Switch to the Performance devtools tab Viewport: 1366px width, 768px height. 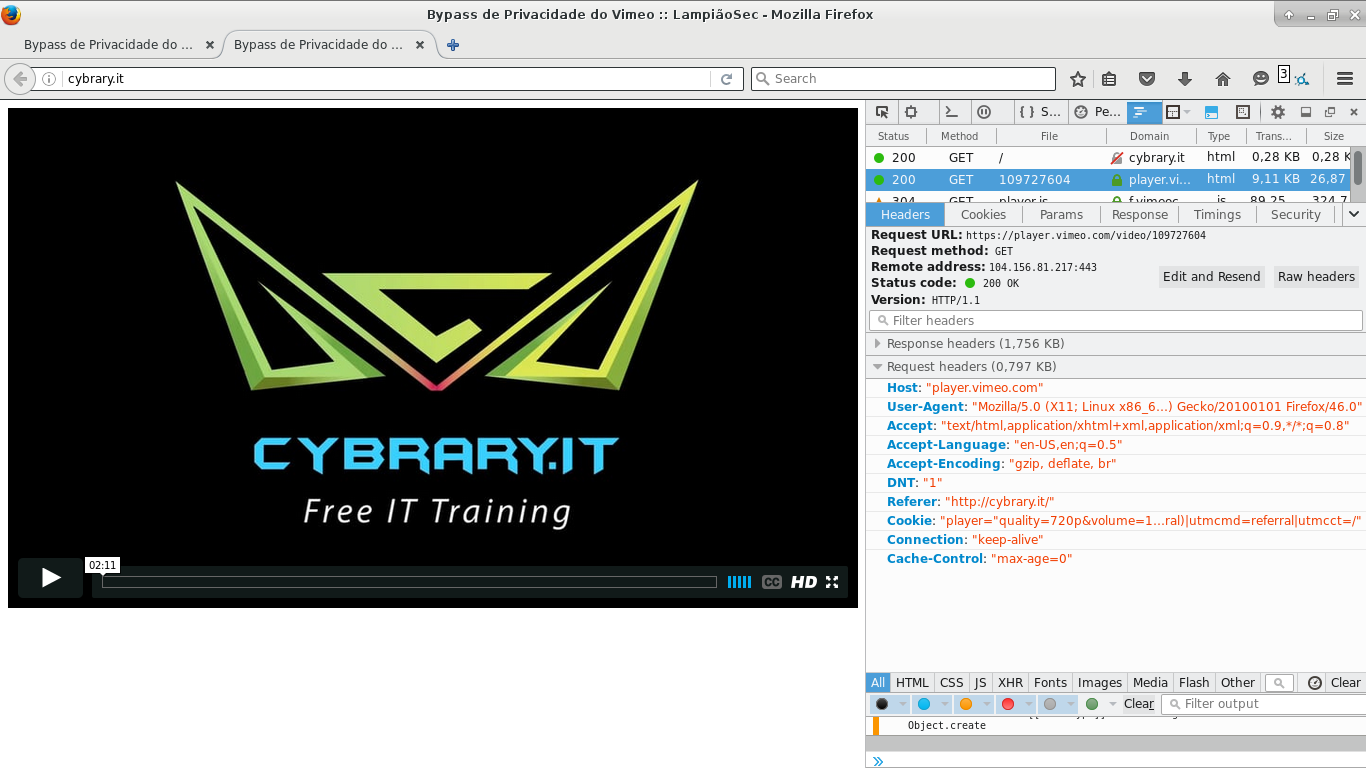(1098, 112)
